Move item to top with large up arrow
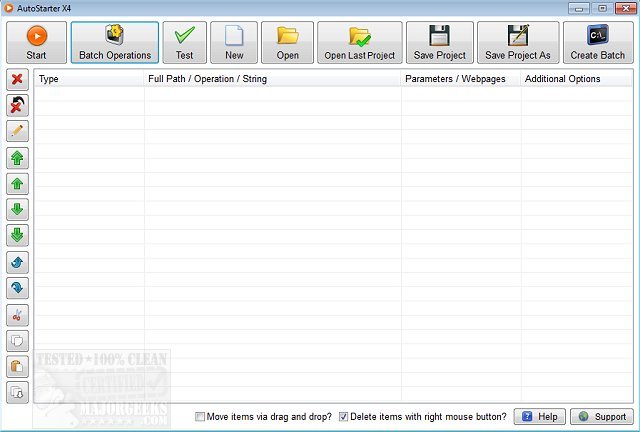This screenshot has height=432, width=640. pos(17,158)
